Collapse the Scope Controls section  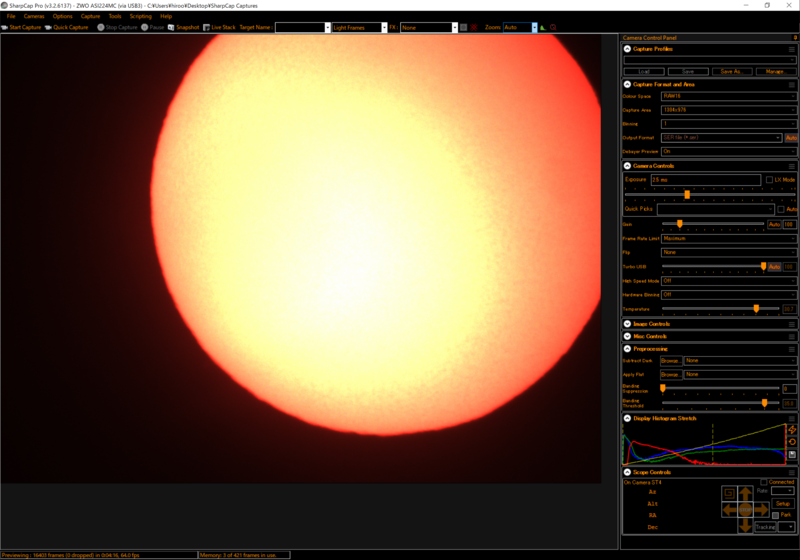coord(627,472)
